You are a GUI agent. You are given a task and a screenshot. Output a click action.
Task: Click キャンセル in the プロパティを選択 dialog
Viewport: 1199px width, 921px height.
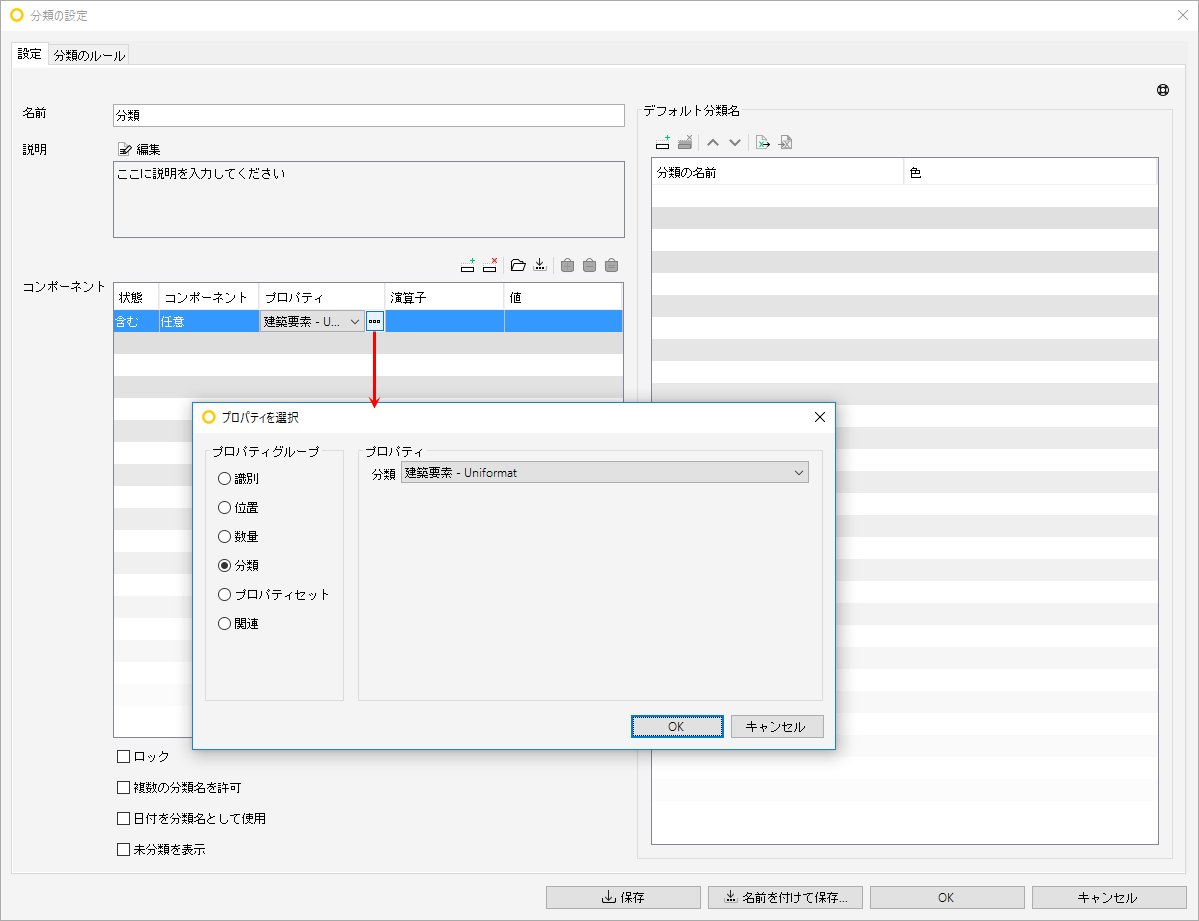[x=777, y=727]
